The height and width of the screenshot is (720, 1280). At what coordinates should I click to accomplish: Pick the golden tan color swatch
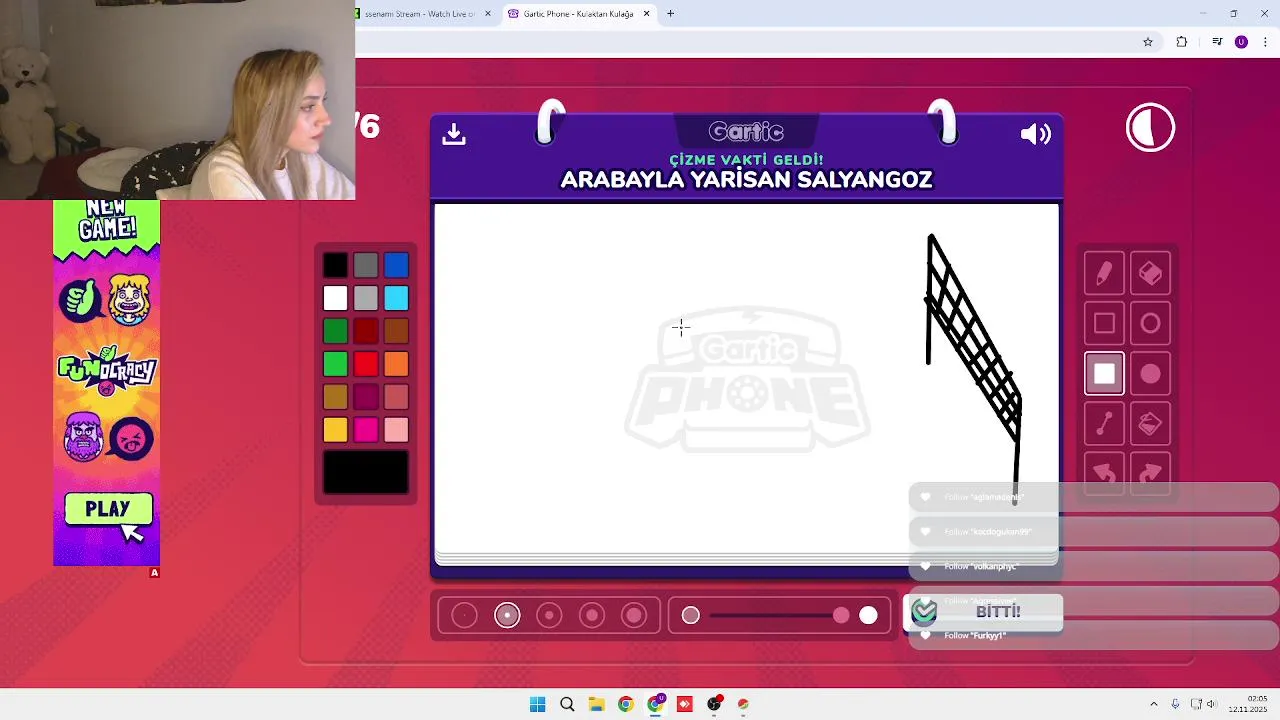[335, 397]
